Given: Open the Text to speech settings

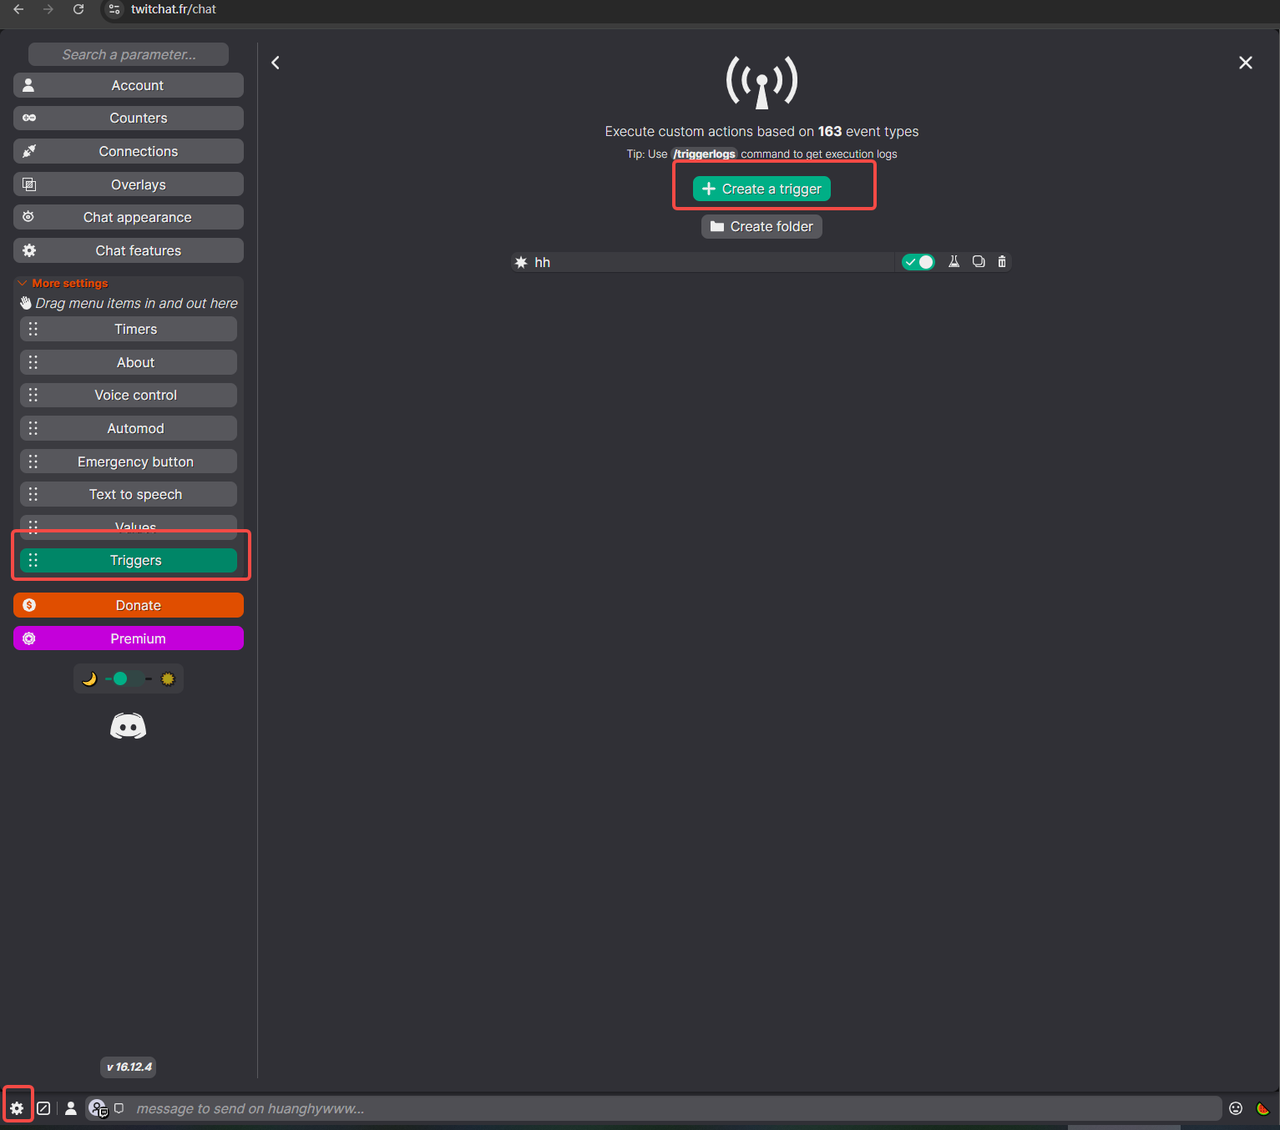Looking at the screenshot, I should pyautogui.click(x=135, y=495).
